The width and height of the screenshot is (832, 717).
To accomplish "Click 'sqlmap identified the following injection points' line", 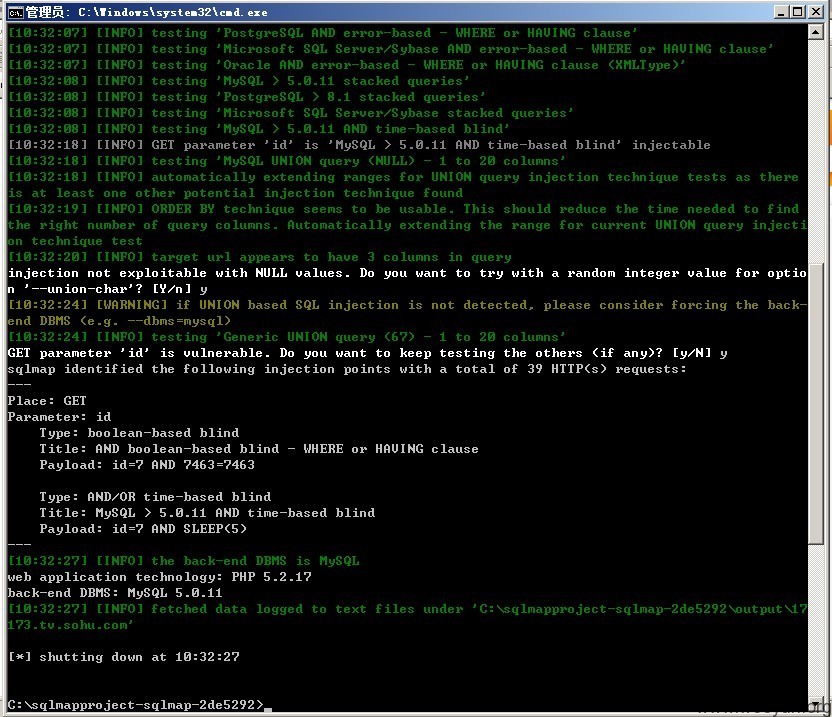I will [x=347, y=369].
